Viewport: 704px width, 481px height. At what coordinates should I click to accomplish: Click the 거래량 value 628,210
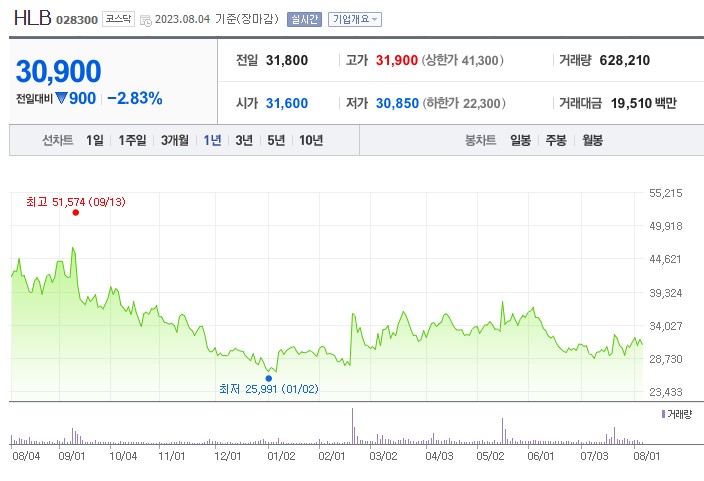pyautogui.click(x=625, y=60)
